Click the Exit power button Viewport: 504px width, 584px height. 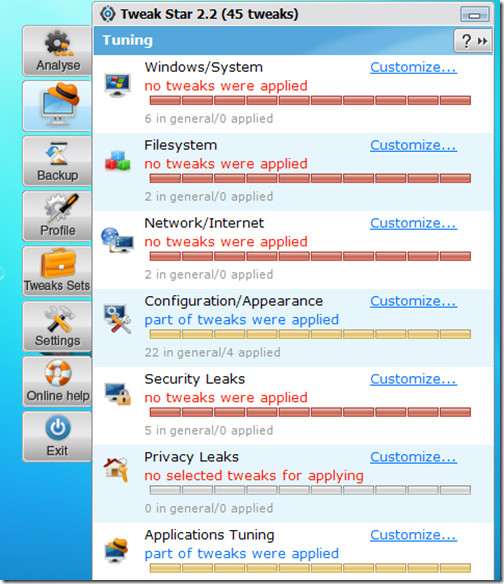57,437
